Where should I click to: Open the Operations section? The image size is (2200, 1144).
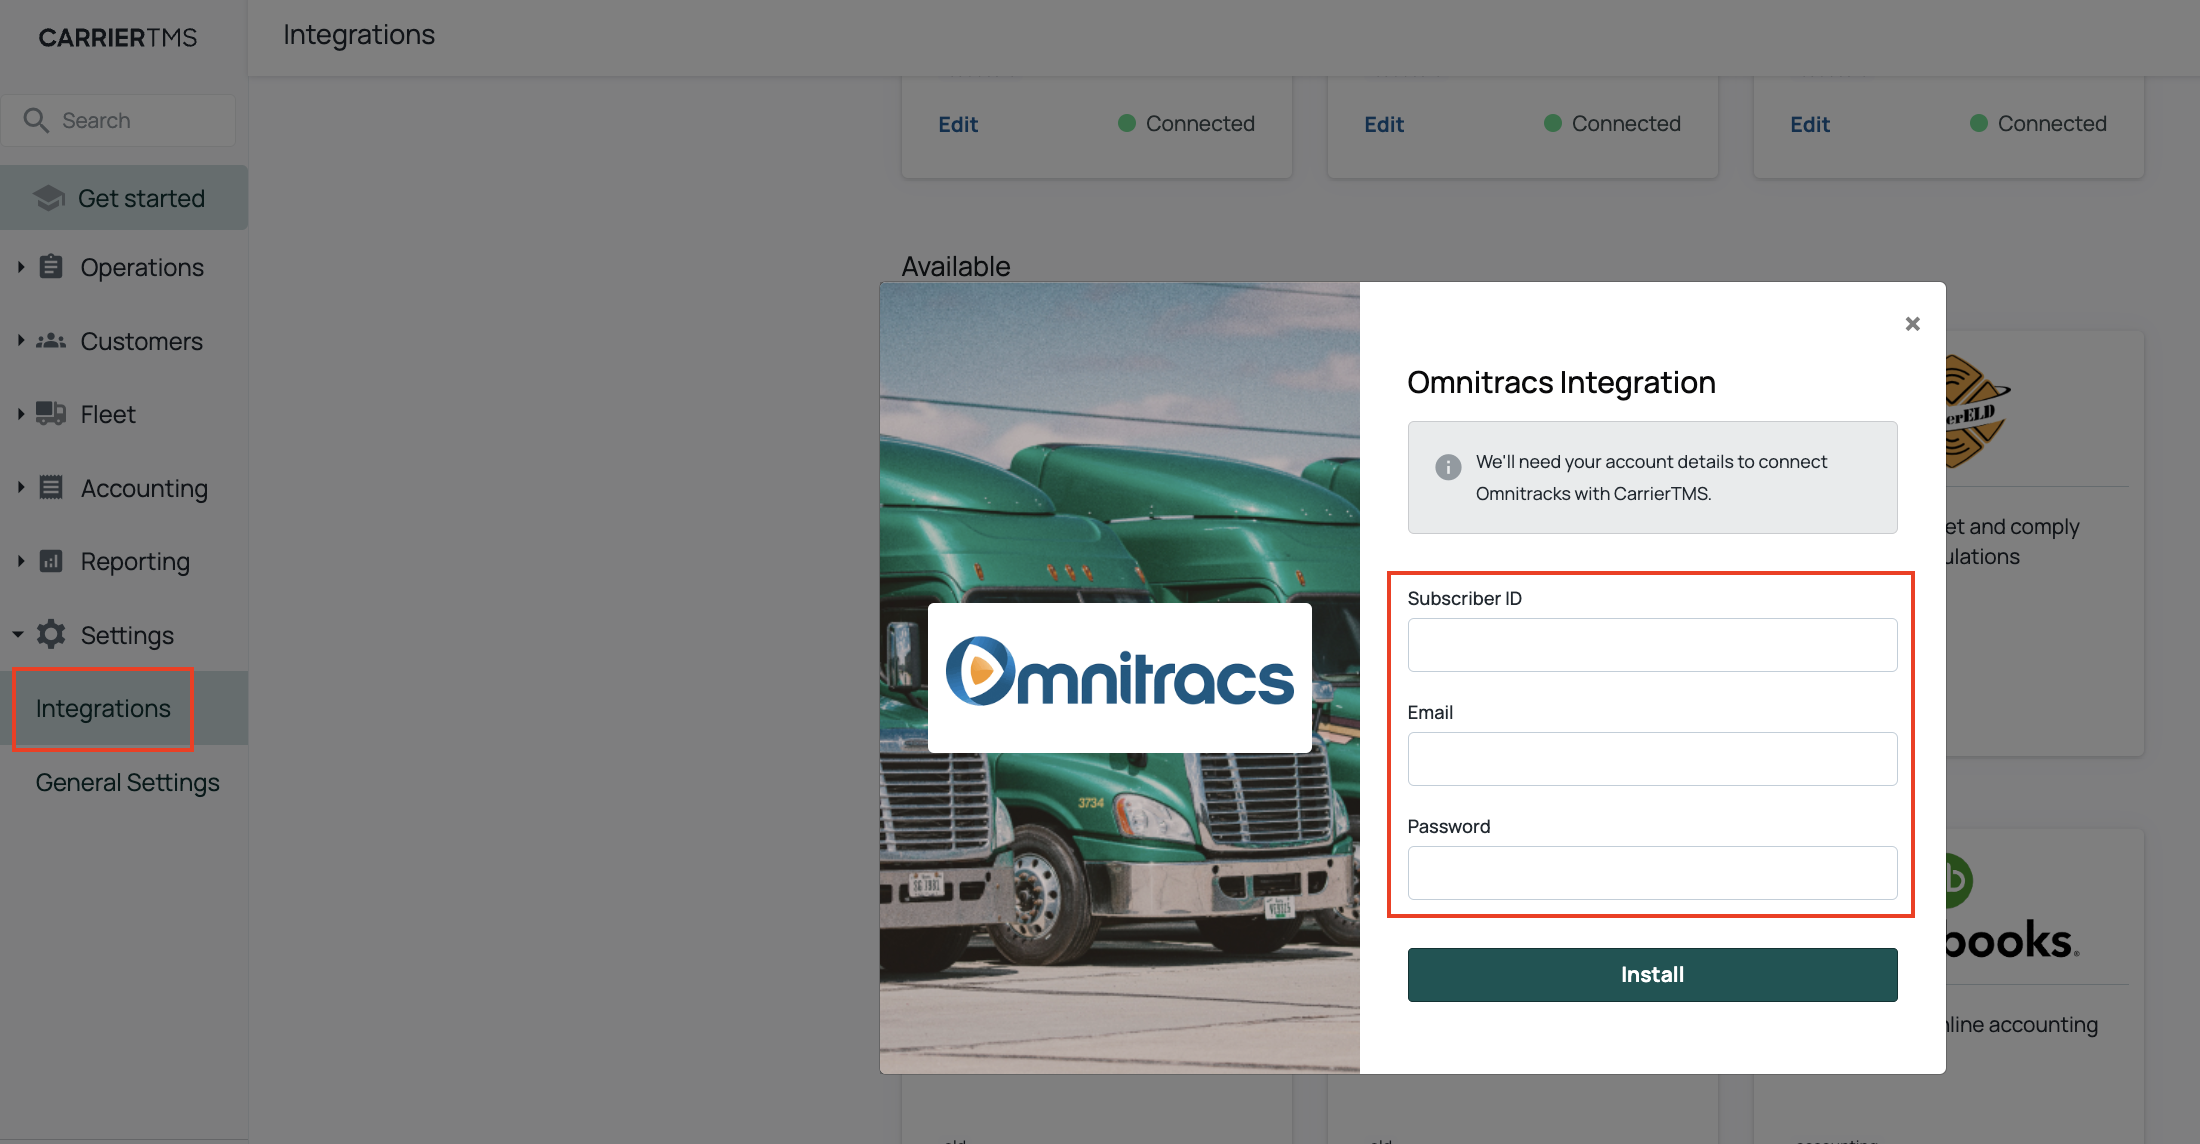(142, 267)
